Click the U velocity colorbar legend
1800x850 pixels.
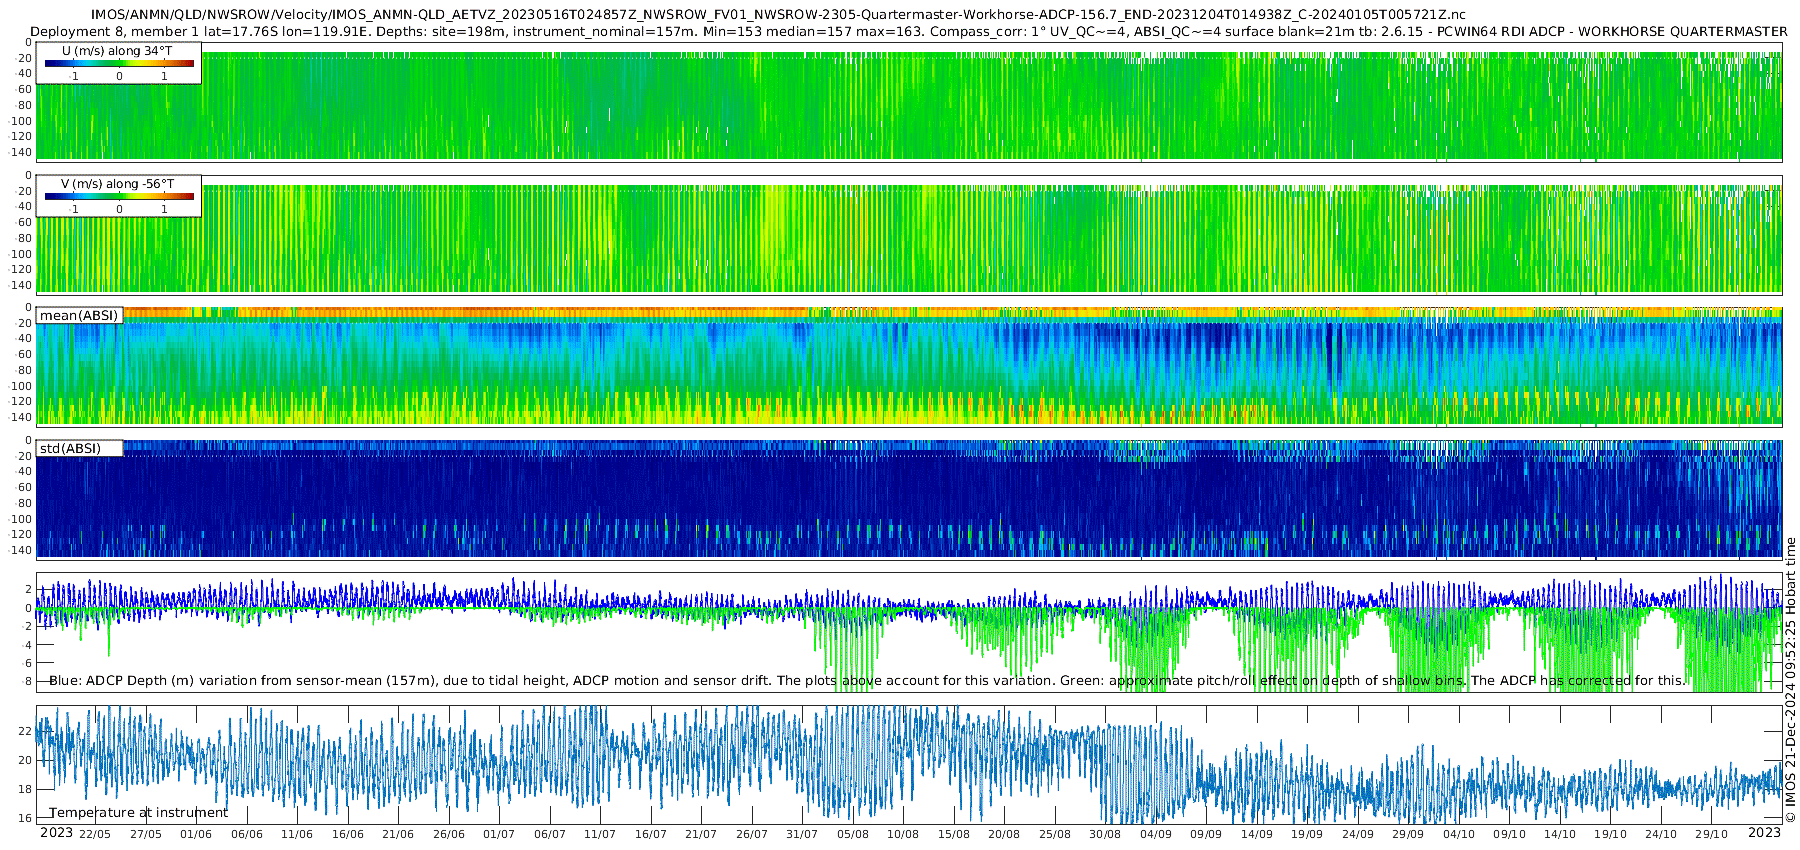click(x=119, y=63)
